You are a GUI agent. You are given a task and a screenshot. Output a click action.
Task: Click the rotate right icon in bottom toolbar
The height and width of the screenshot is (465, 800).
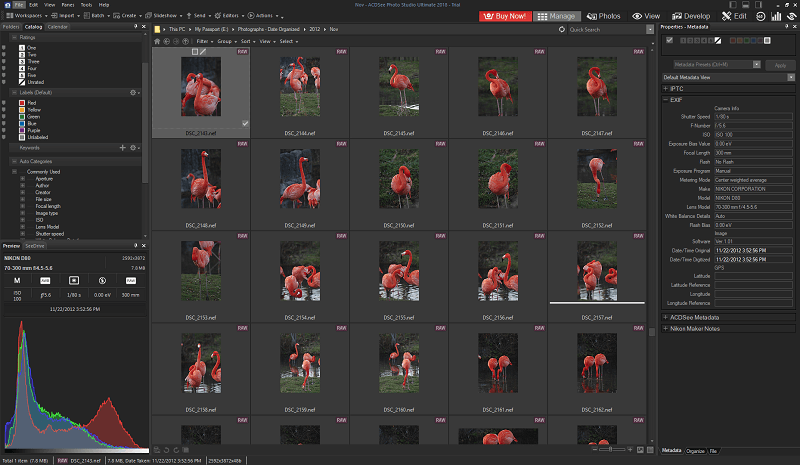click(176, 450)
